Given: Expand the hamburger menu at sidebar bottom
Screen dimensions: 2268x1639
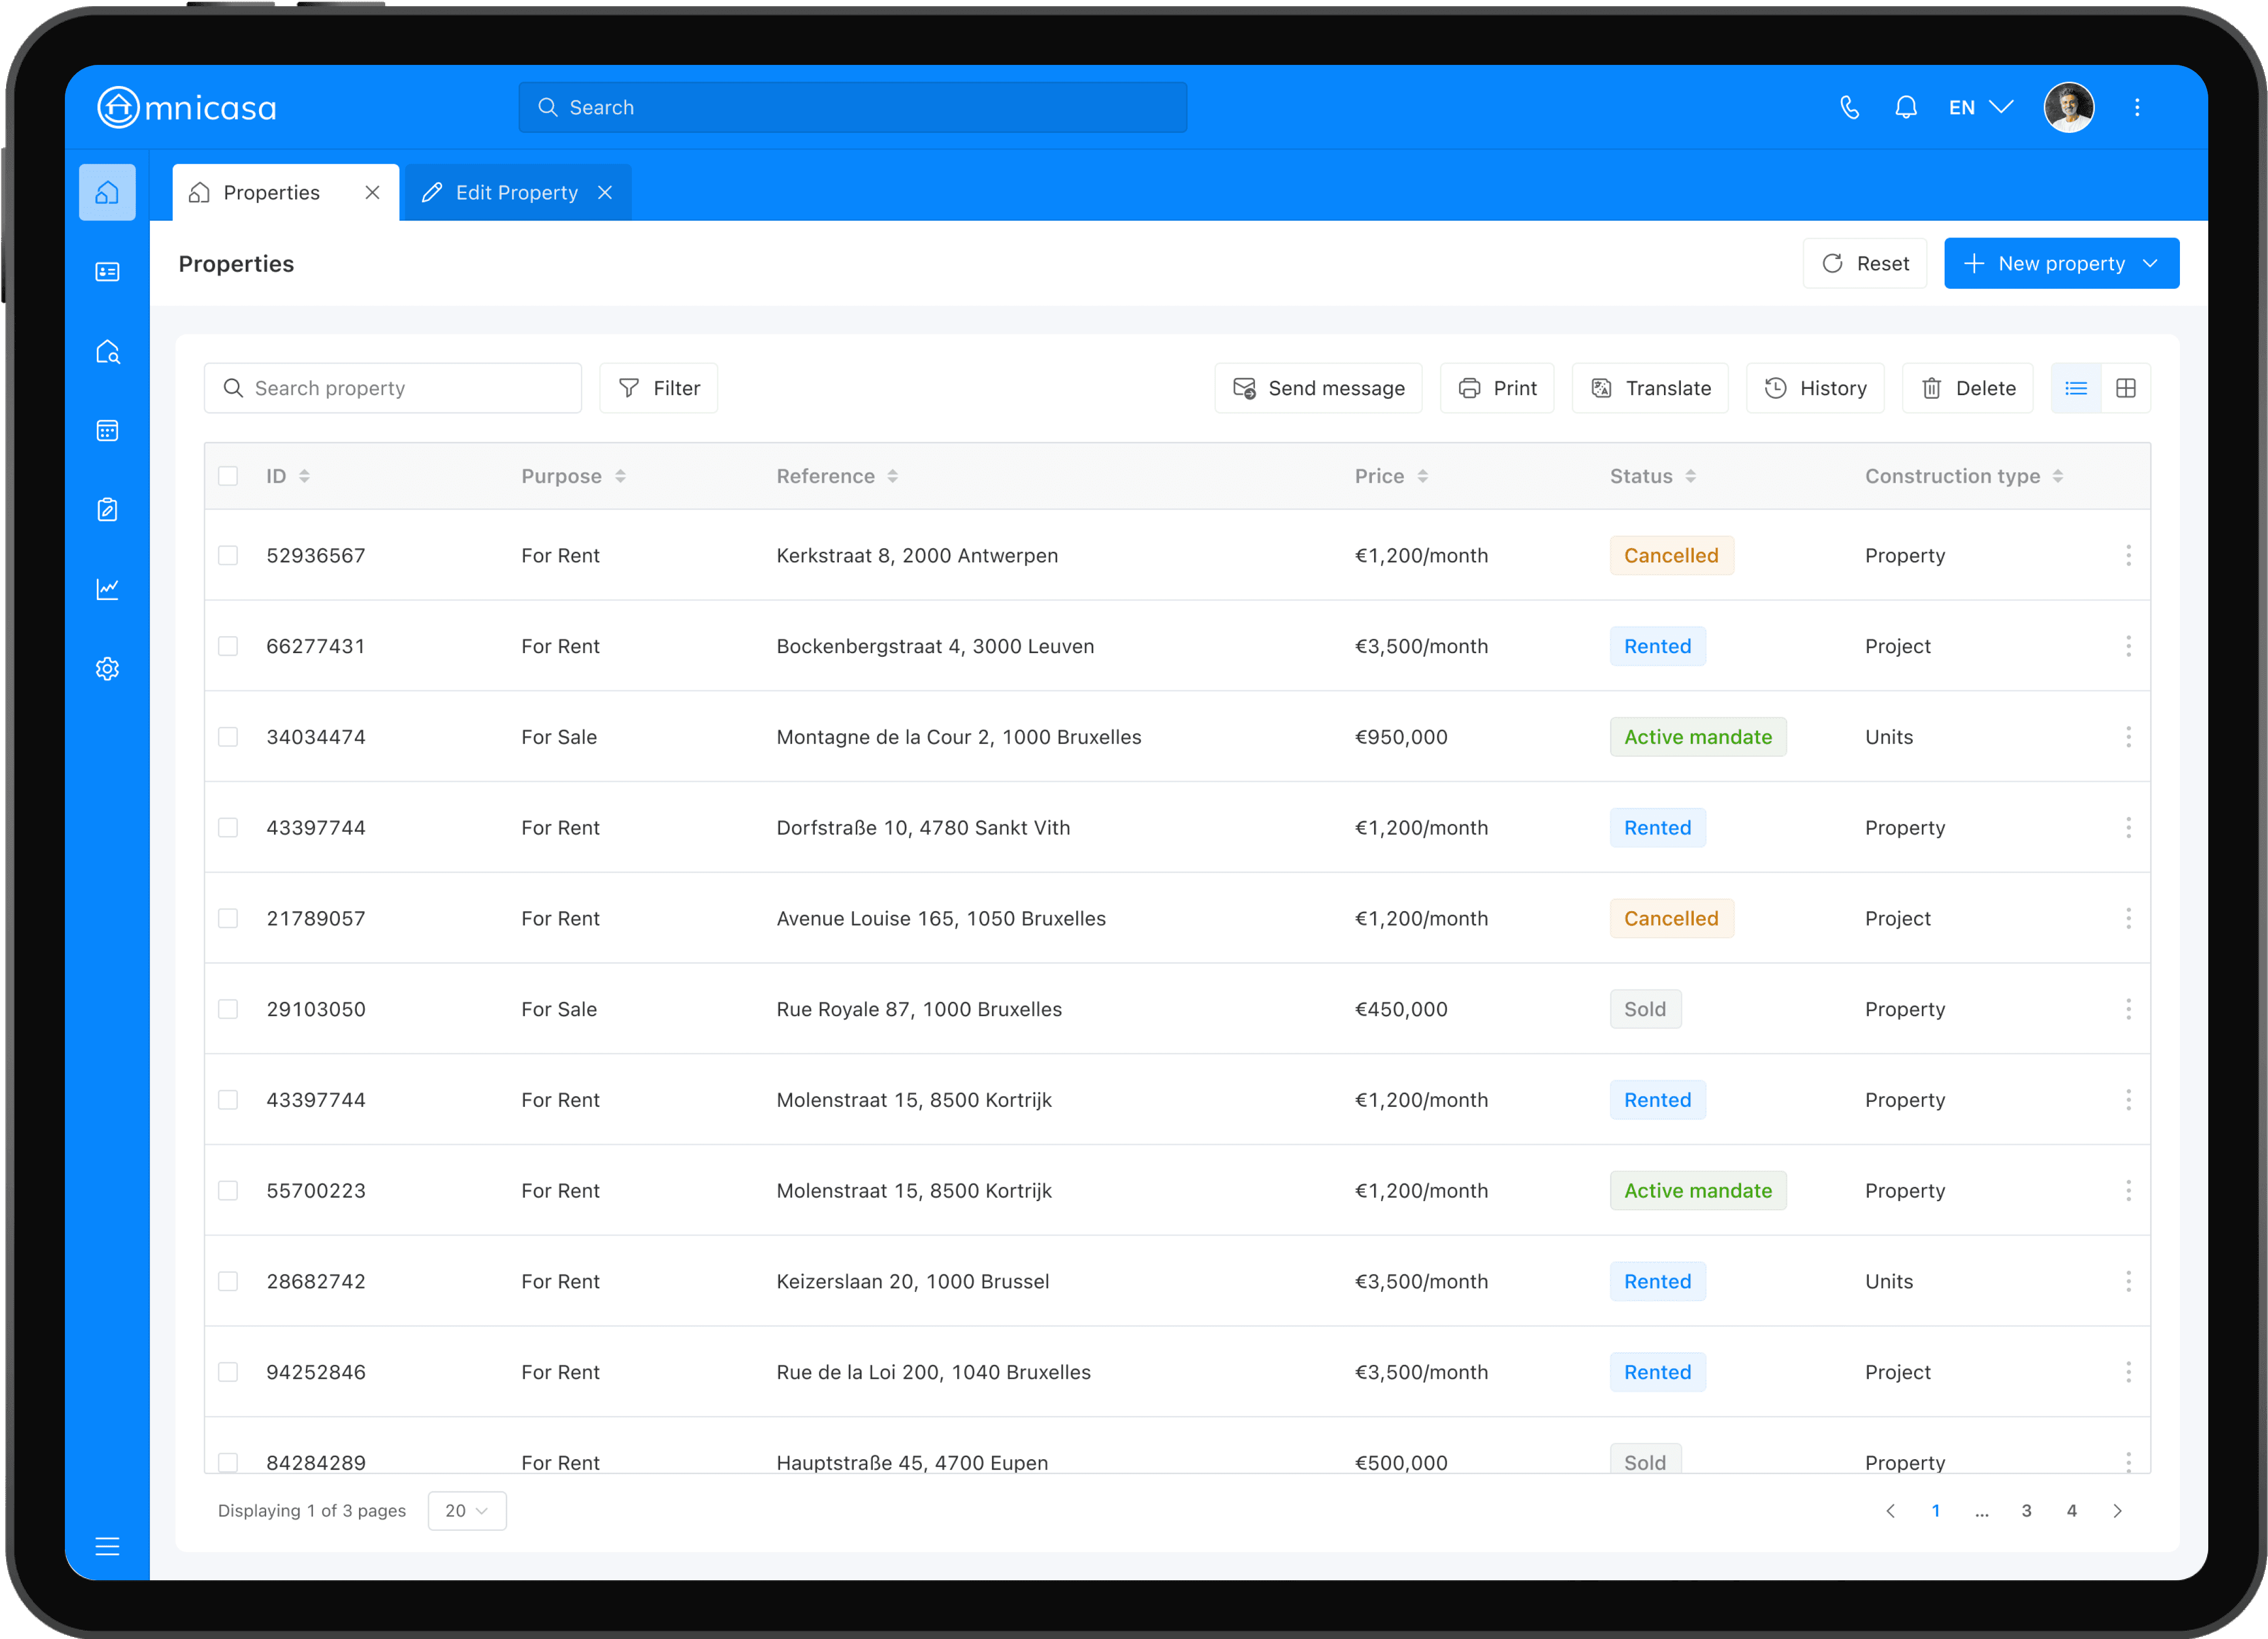Looking at the screenshot, I should coord(107,1546).
